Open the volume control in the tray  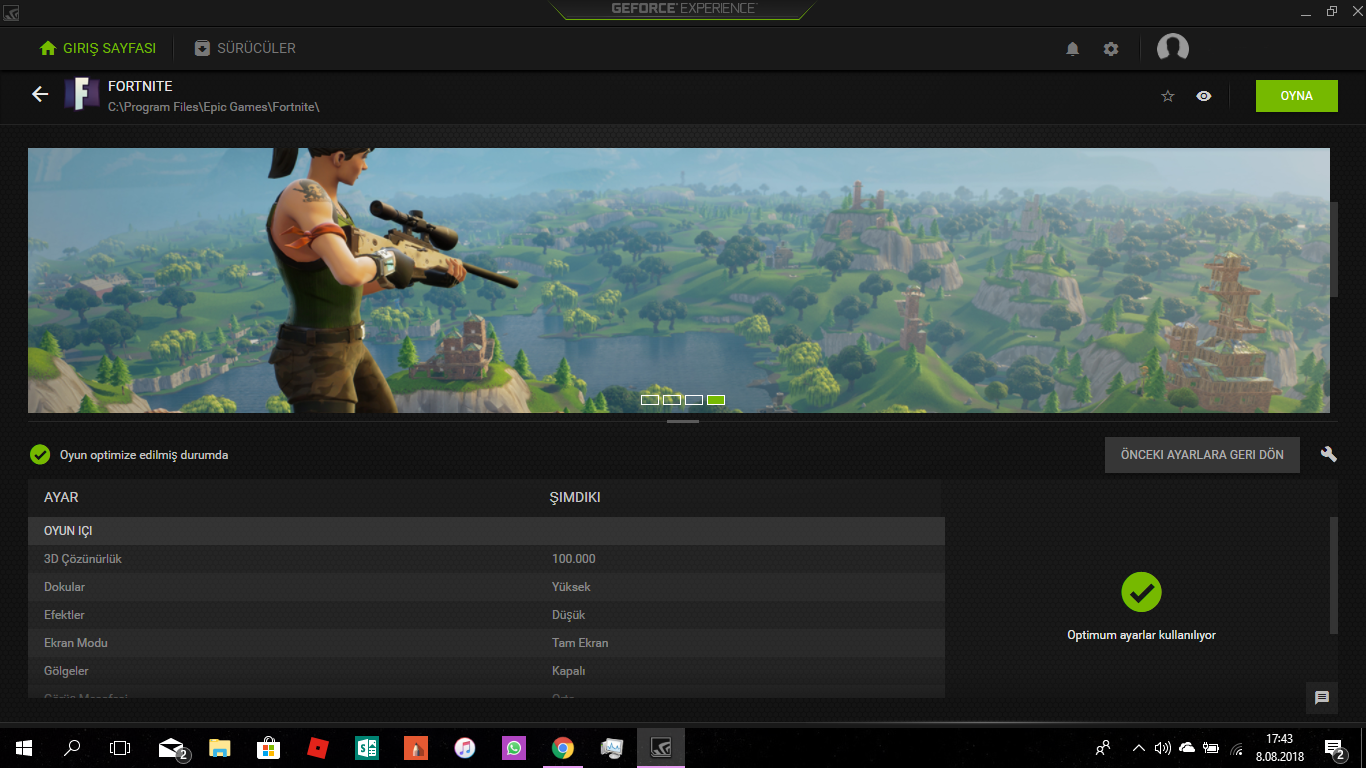(x=1162, y=747)
